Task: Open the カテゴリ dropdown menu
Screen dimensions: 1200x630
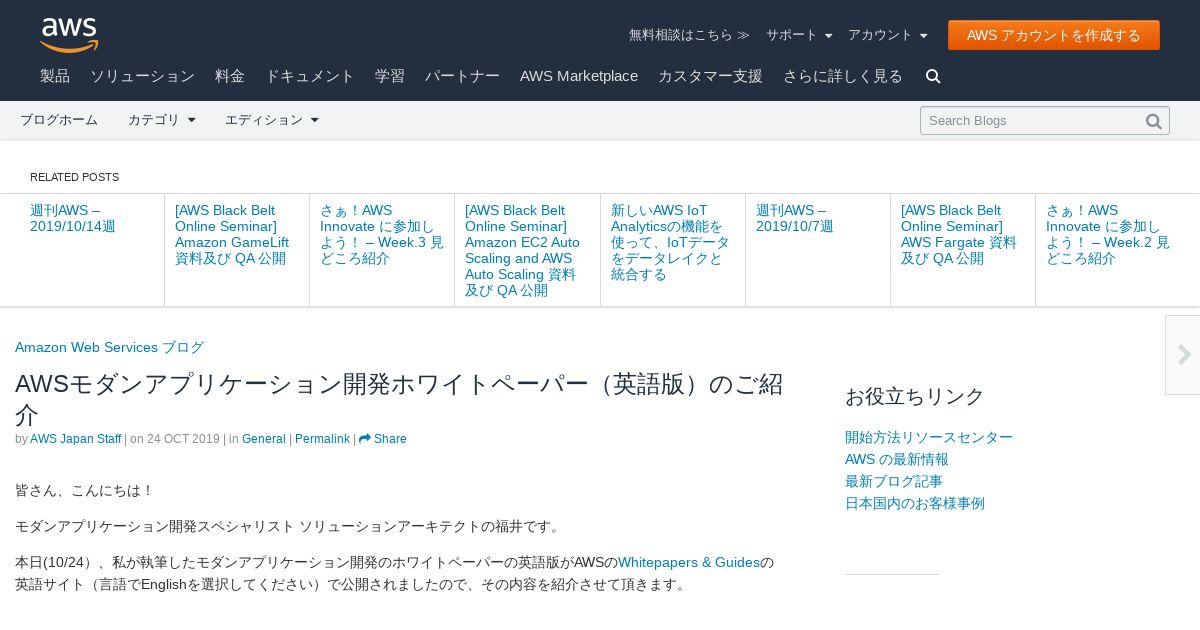Action: (162, 120)
